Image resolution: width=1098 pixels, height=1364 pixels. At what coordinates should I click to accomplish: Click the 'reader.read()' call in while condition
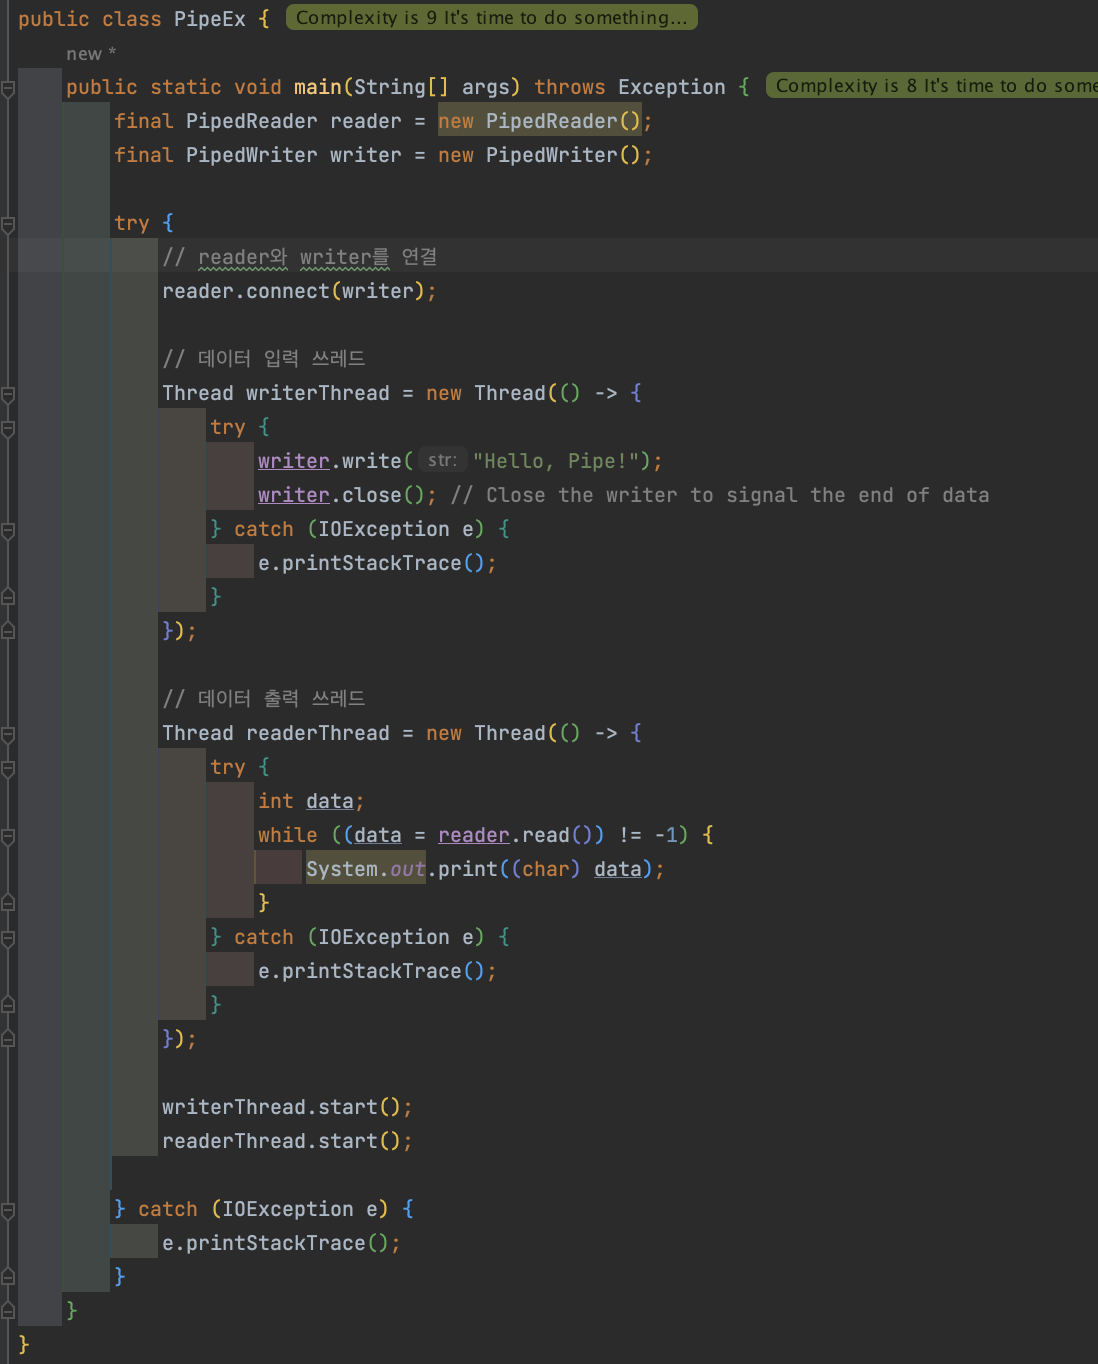[x=521, y=835]
